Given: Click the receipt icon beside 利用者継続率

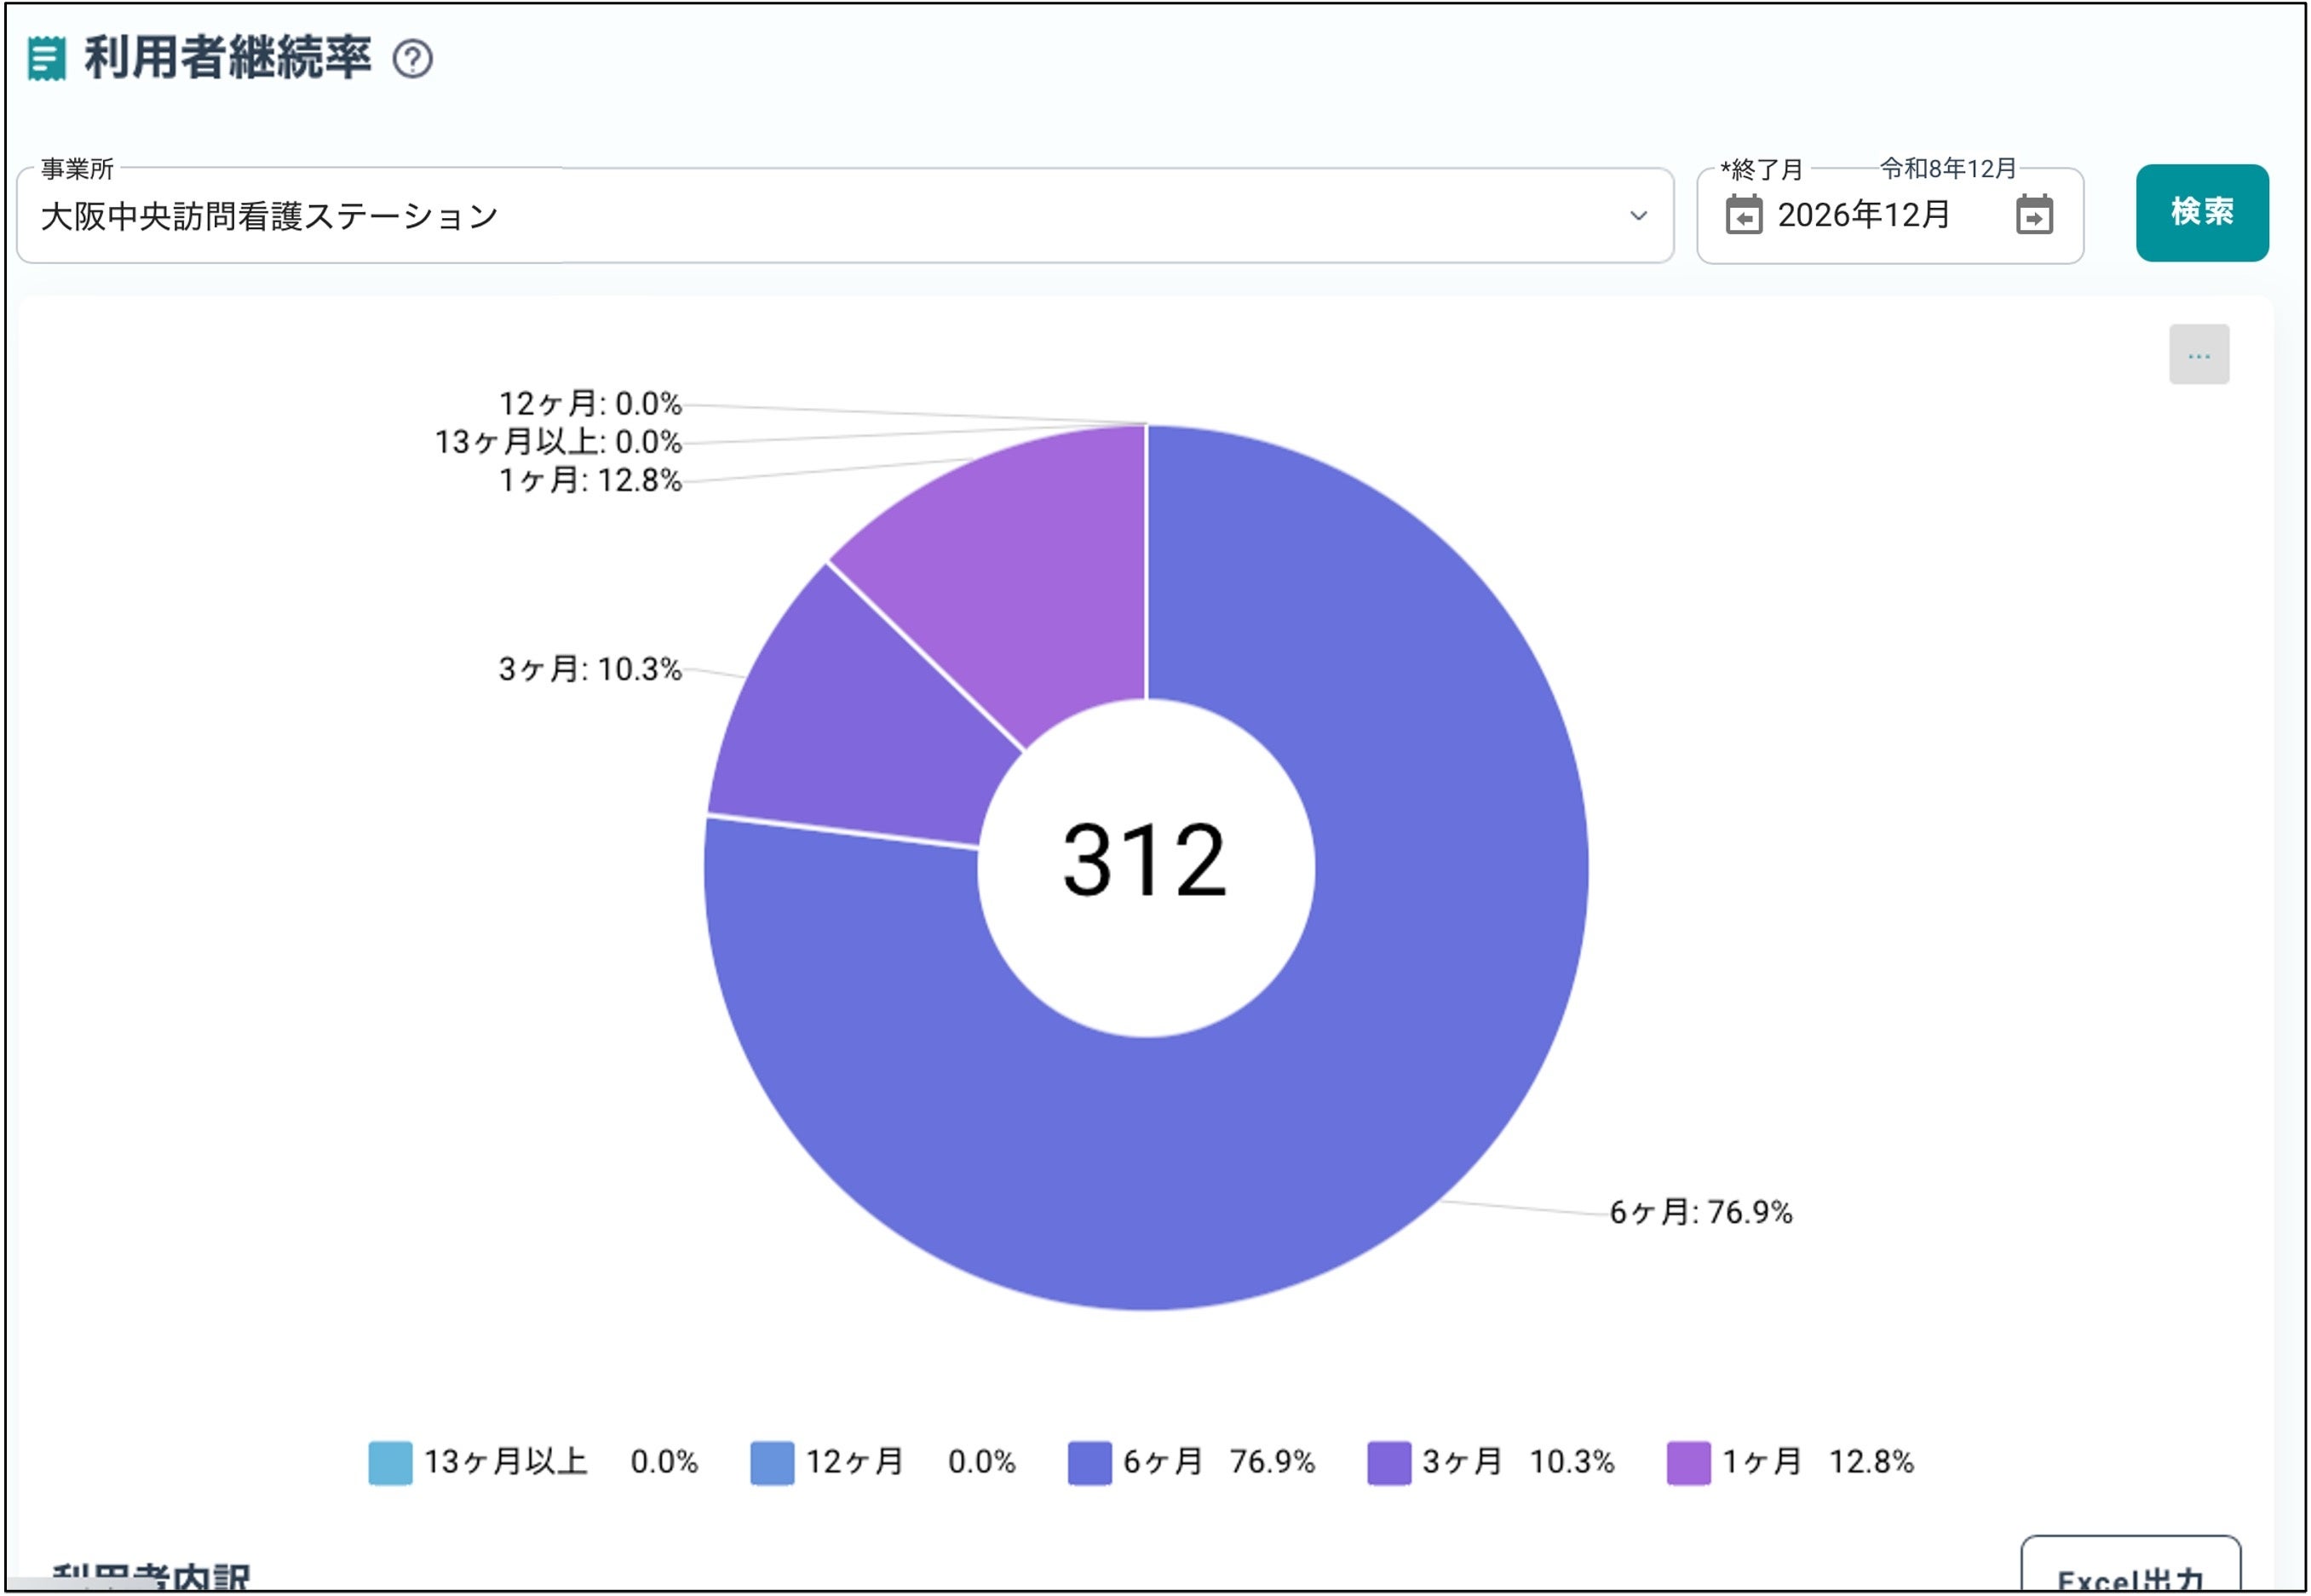Looking at the screenshot, I should pos(46,58).
